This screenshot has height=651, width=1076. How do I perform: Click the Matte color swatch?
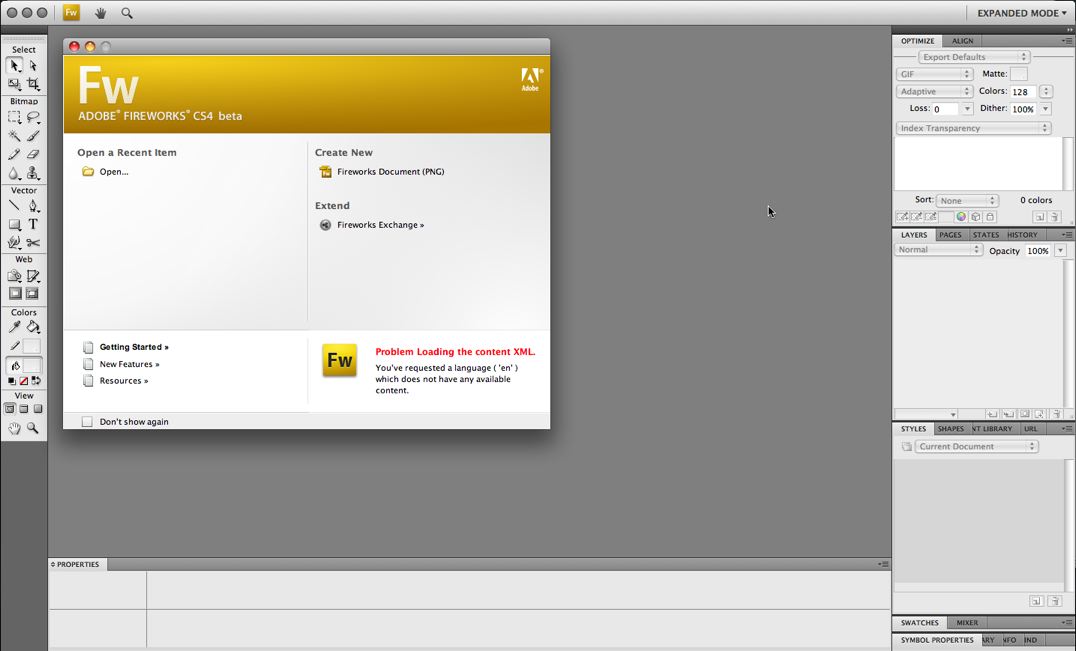pyautogui.click(x=1018, y=74)
